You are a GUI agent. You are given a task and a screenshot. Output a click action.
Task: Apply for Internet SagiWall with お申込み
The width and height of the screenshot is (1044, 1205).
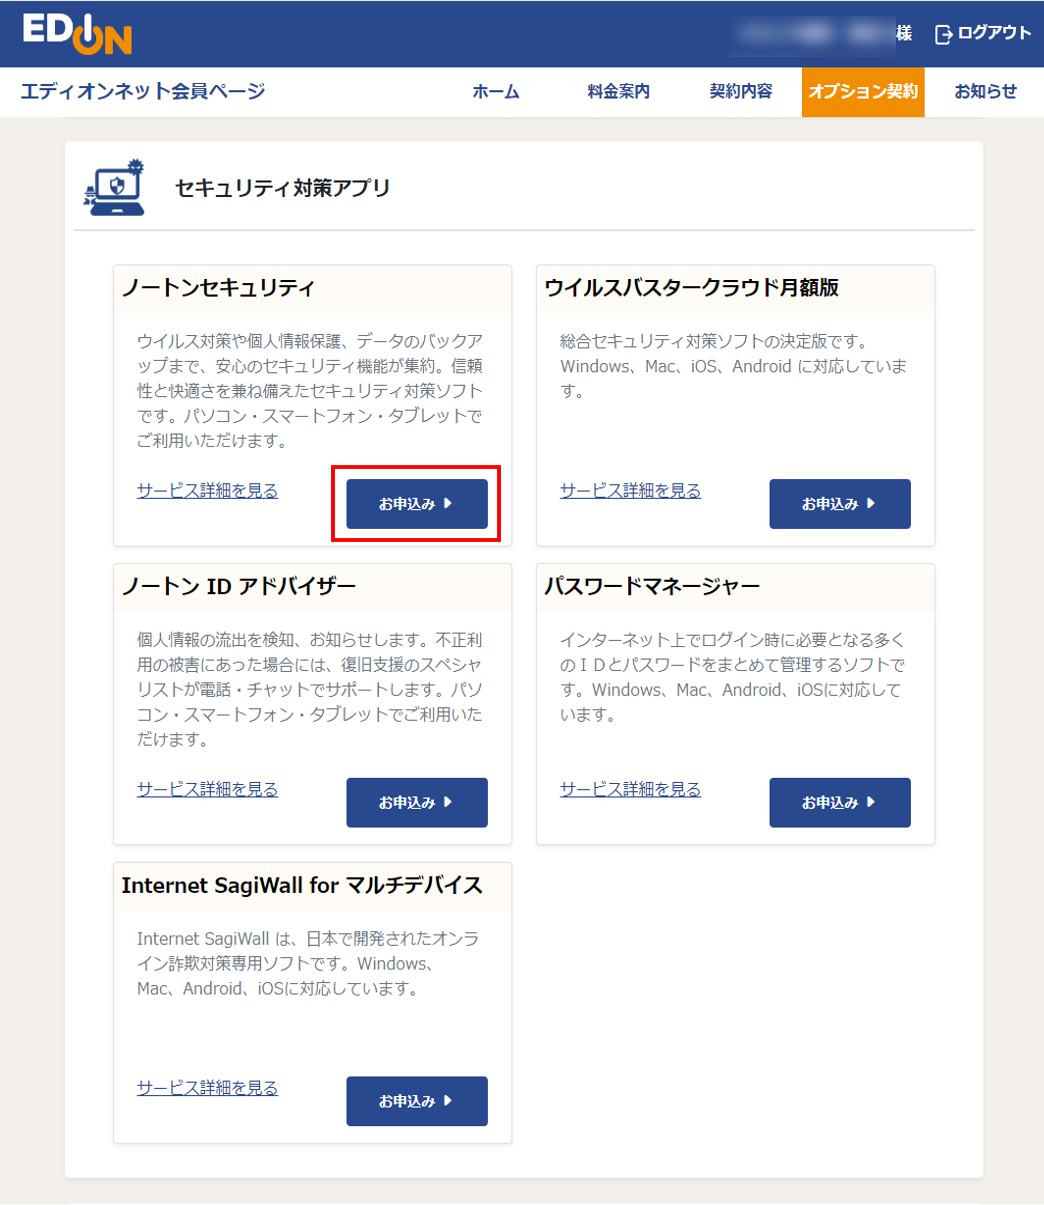(417, 1101)
